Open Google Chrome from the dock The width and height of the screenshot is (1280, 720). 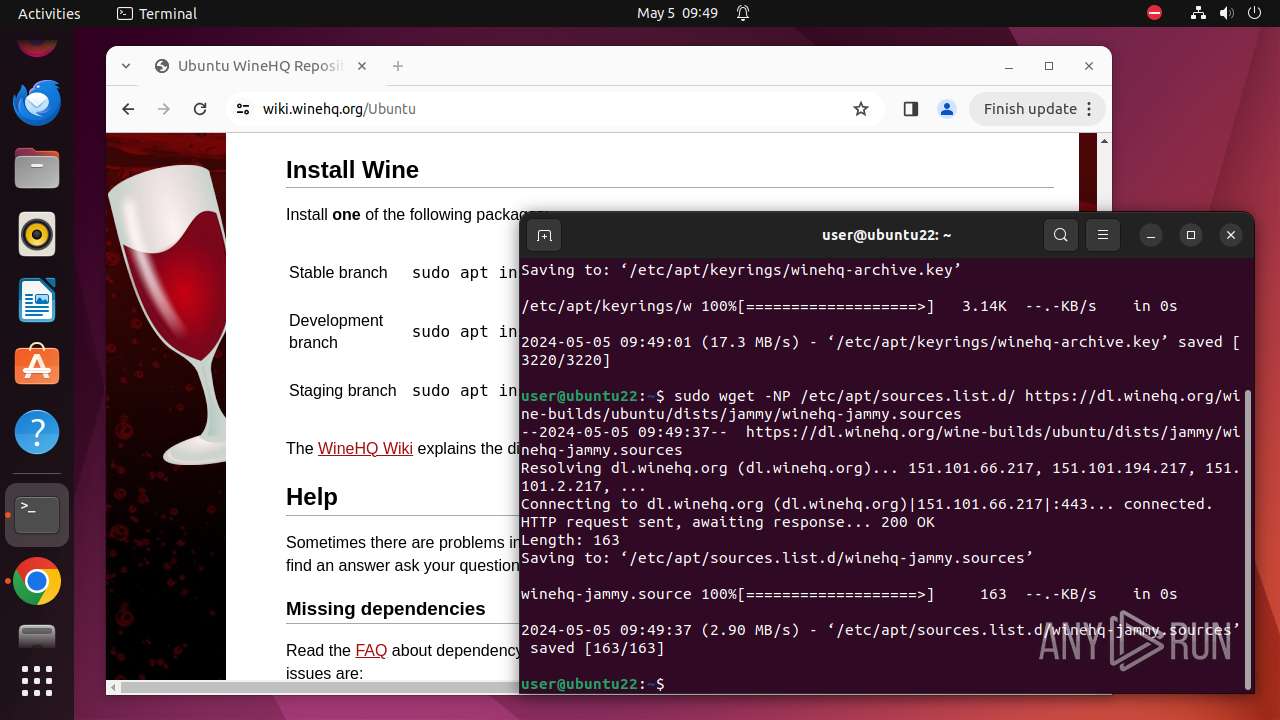click(37, 581)
